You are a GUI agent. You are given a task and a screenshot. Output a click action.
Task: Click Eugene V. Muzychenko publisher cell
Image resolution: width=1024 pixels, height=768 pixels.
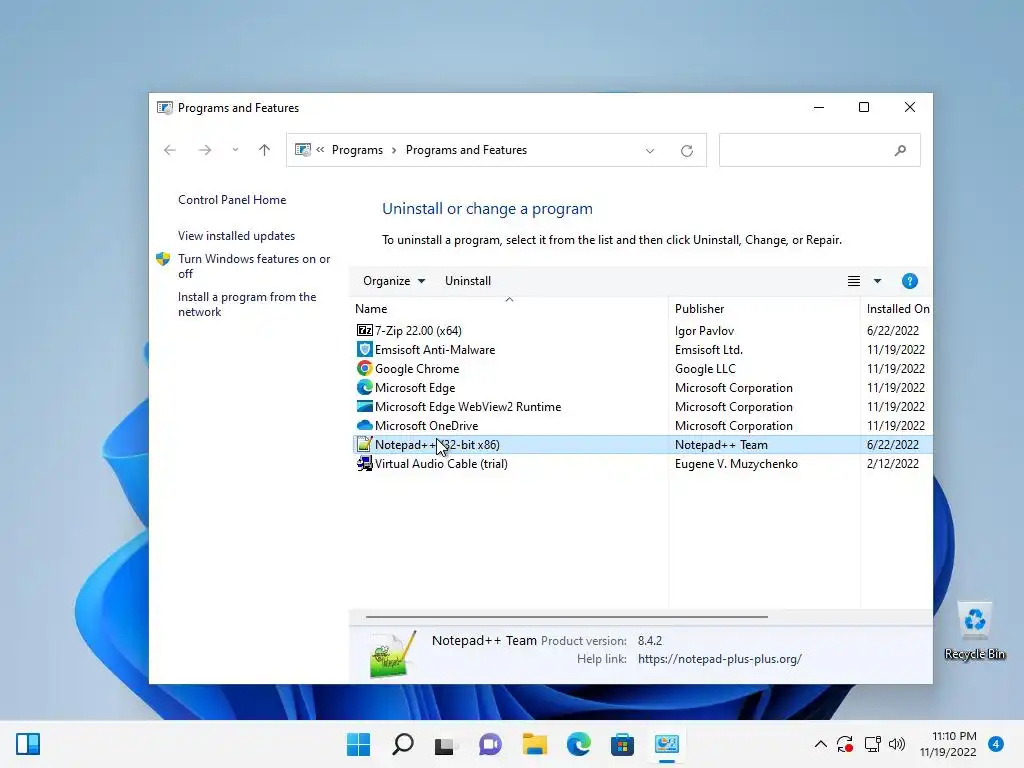[x=736, y=463]
